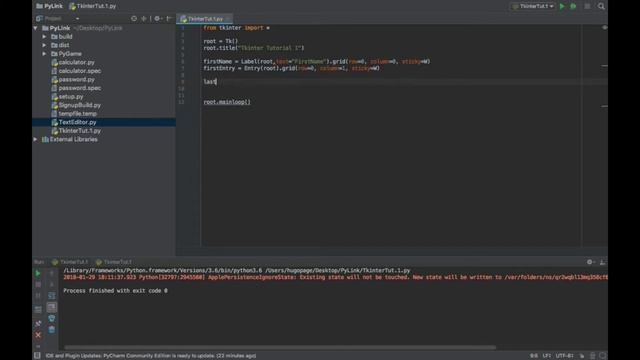Click the status bar's inspections profile icon
The width and height of the screenshot is (640, 360).
593,356
